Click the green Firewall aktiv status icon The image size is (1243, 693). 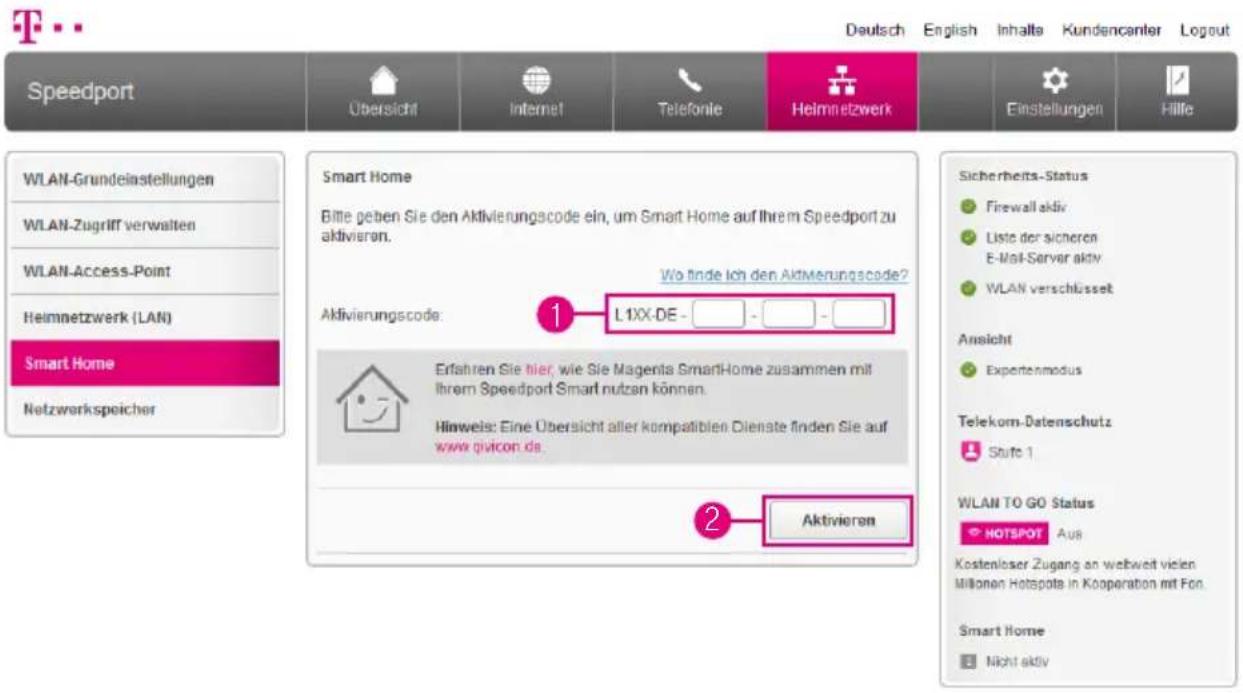pyautogui.click(x=967, y=207)
